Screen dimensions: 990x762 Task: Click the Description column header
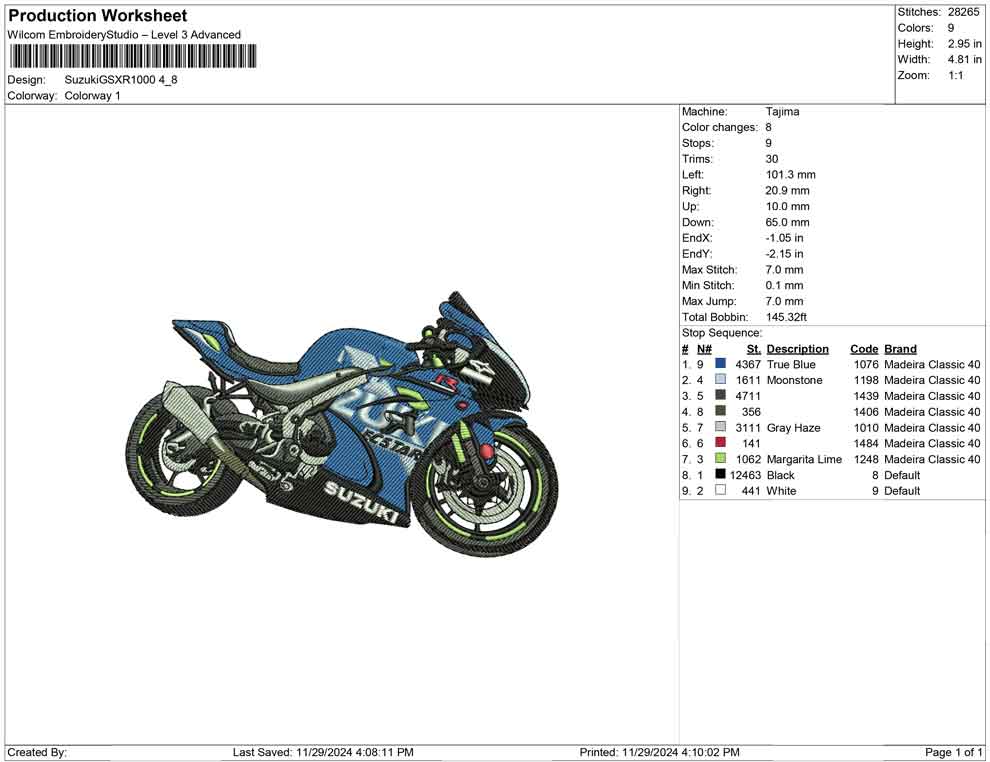797,349
